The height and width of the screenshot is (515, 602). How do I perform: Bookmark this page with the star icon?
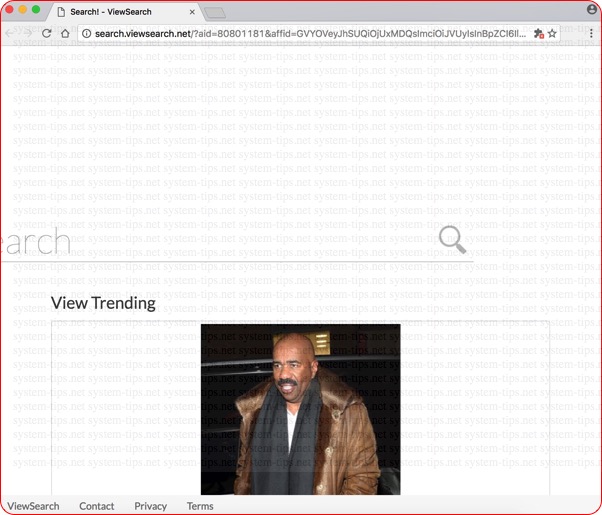[x=552, y=33]
